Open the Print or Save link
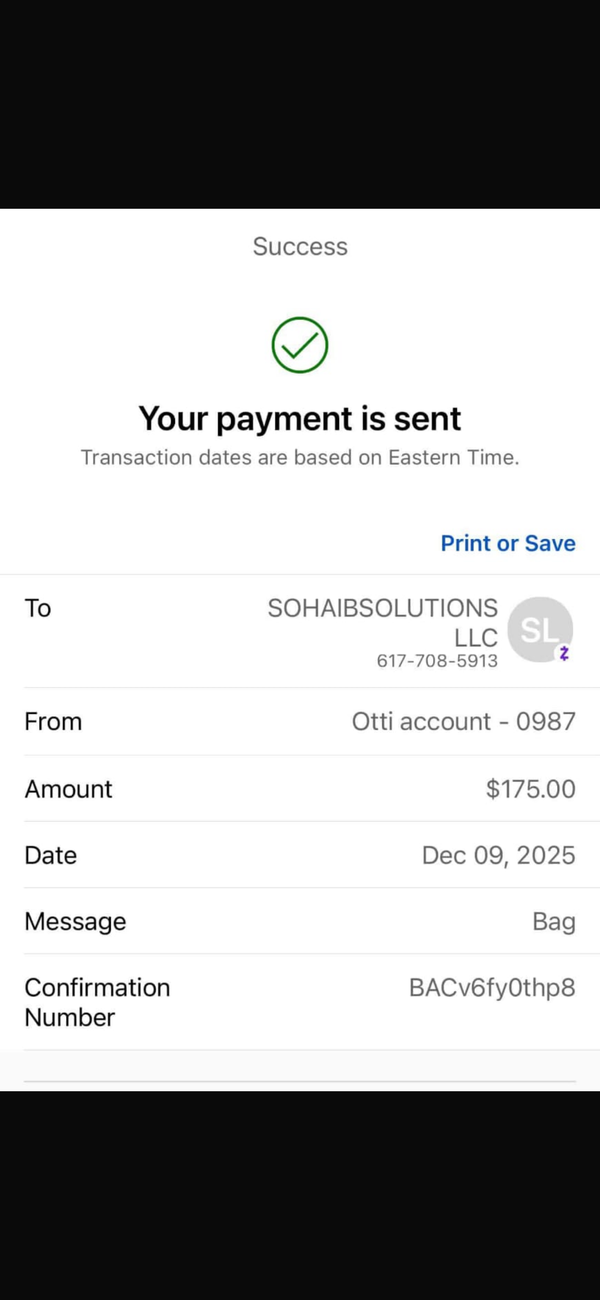 [508, 543]
